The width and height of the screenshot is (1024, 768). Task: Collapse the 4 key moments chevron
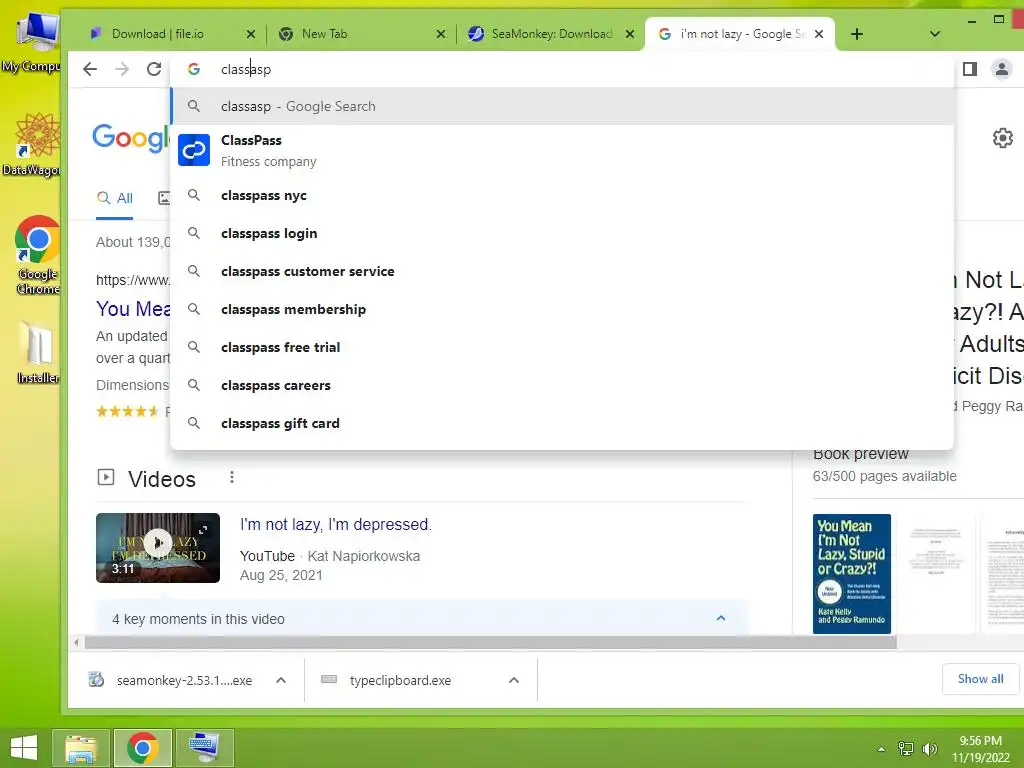(x=721, y=618)
